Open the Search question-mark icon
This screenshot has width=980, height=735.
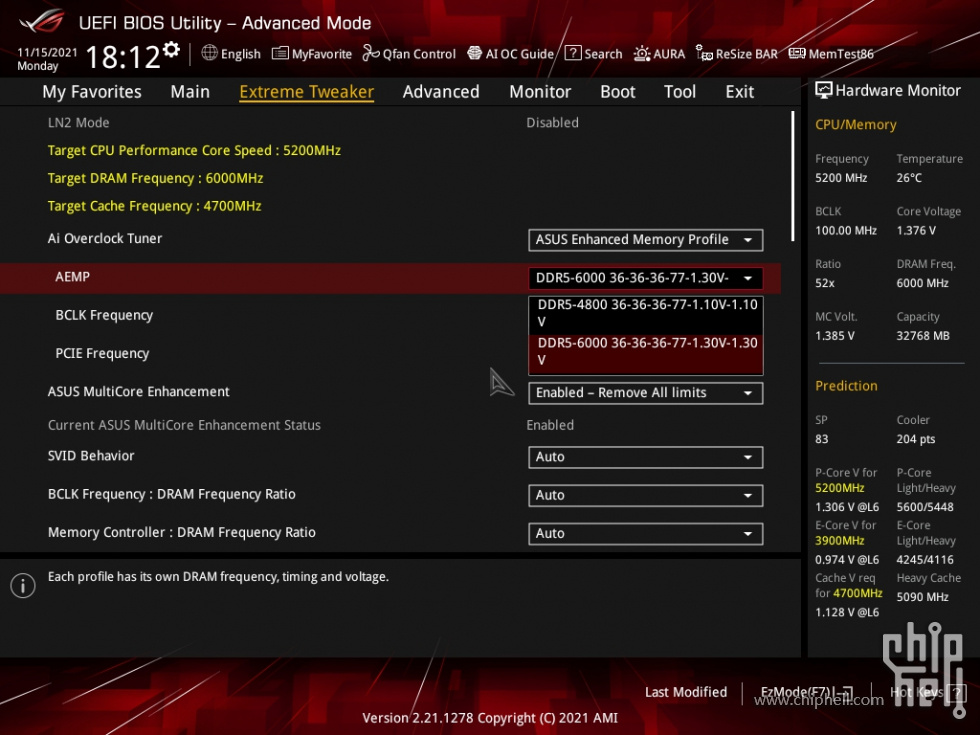pyautogui.click(x=572, y=53)
